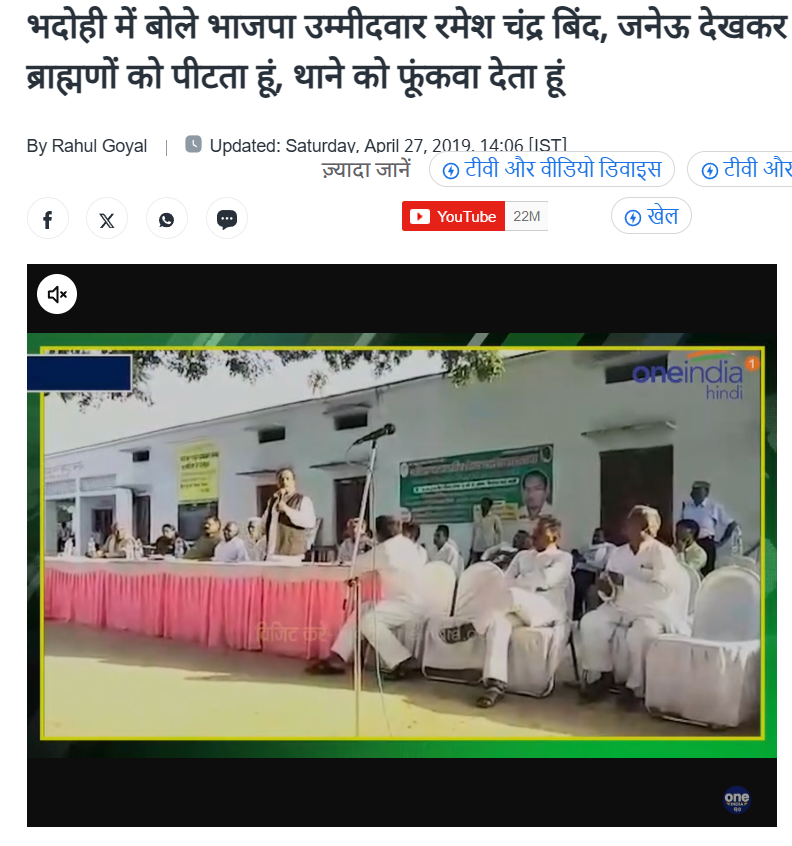The height and width of the screenshot is (846, 792).
Task: Share article via WhatsApp icon
Action: 167,219
